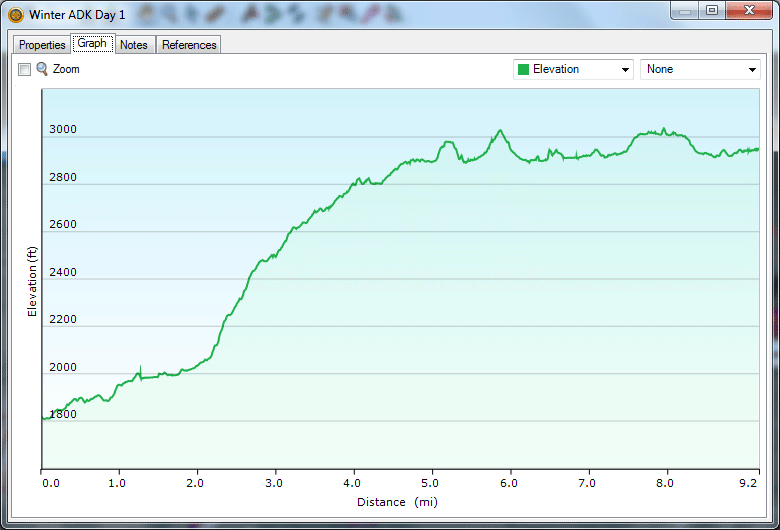Click the 3.0 distance axis label
This screenshot has width=780, height=530.
click(274, 483)
